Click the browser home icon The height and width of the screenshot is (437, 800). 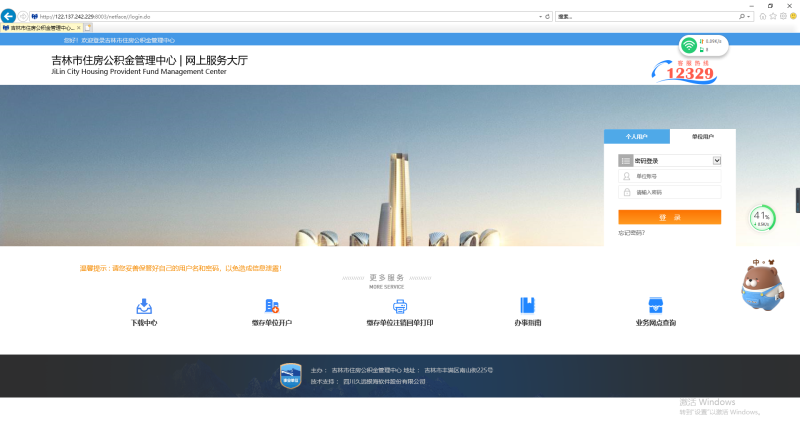(763, 17)
